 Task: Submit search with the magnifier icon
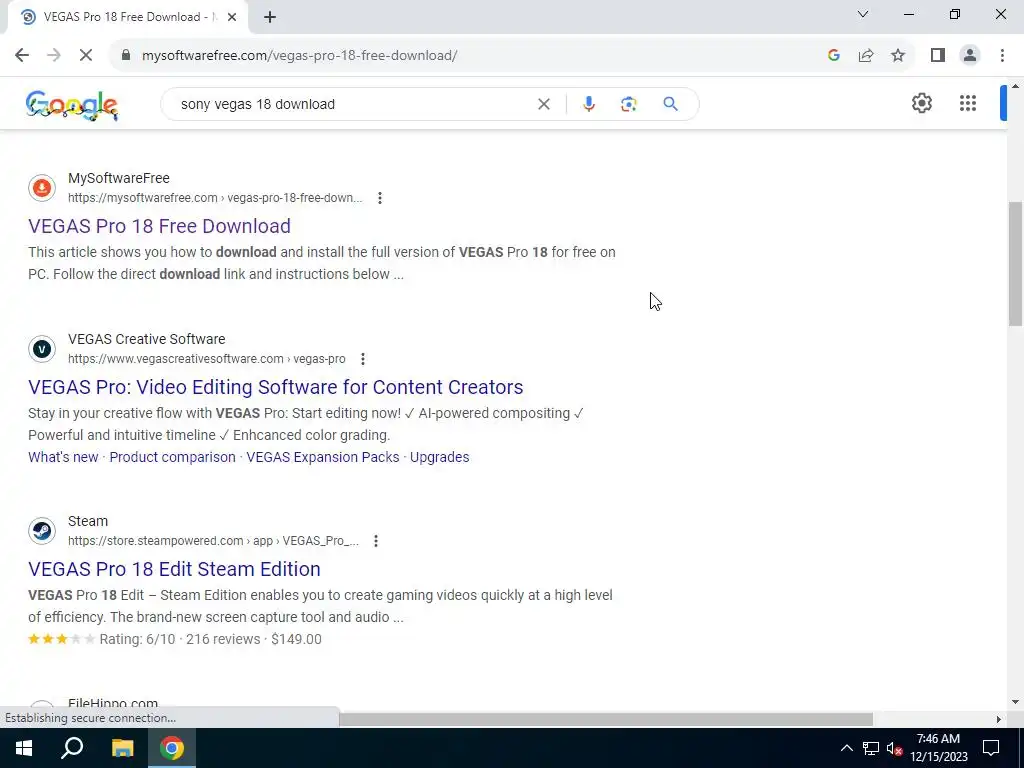coord(670,104)
